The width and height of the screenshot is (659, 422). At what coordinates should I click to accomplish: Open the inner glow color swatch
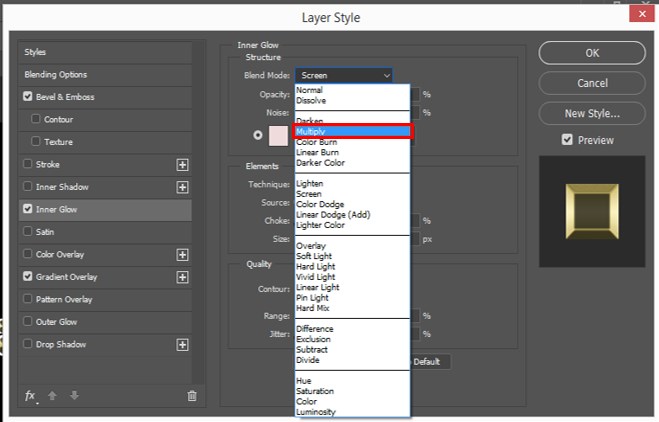pos(278,135)
